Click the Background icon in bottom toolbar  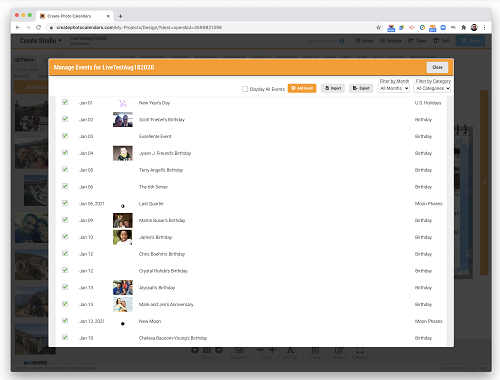coord(239,350)
